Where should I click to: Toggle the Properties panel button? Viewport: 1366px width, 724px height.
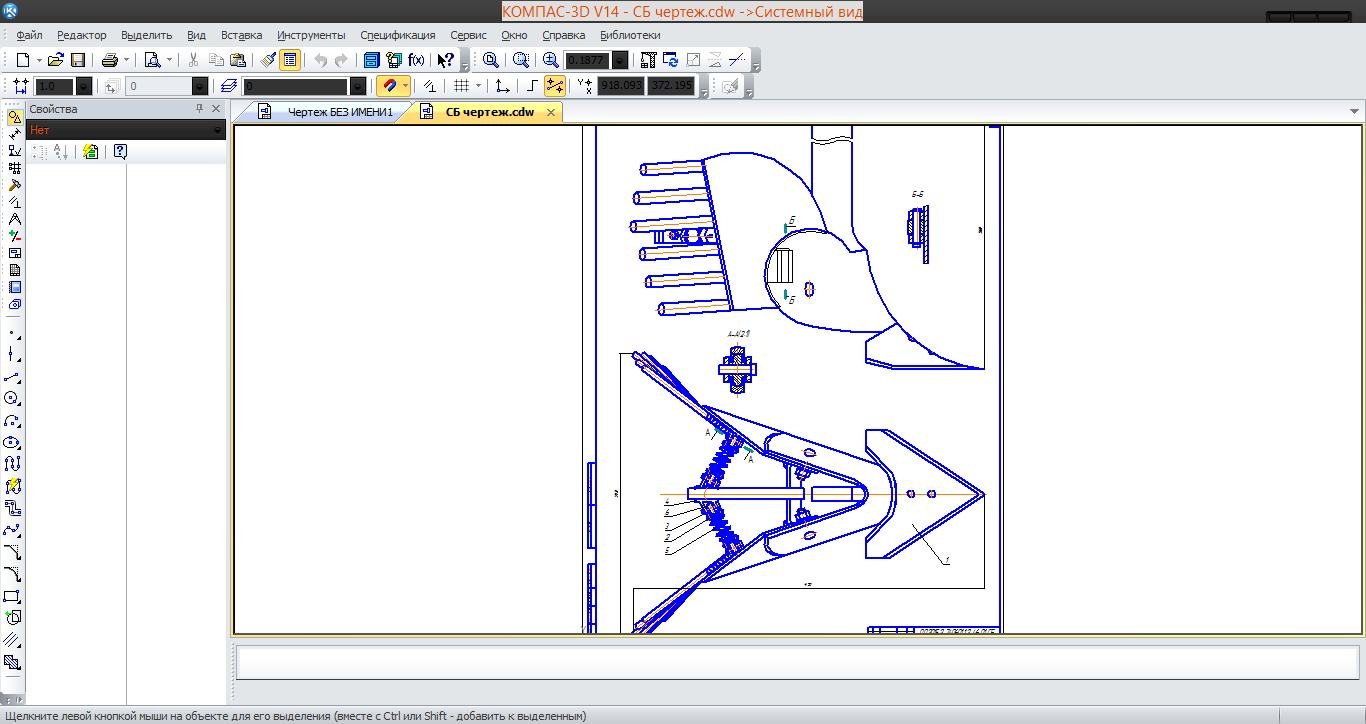click(x=290, y=60)
